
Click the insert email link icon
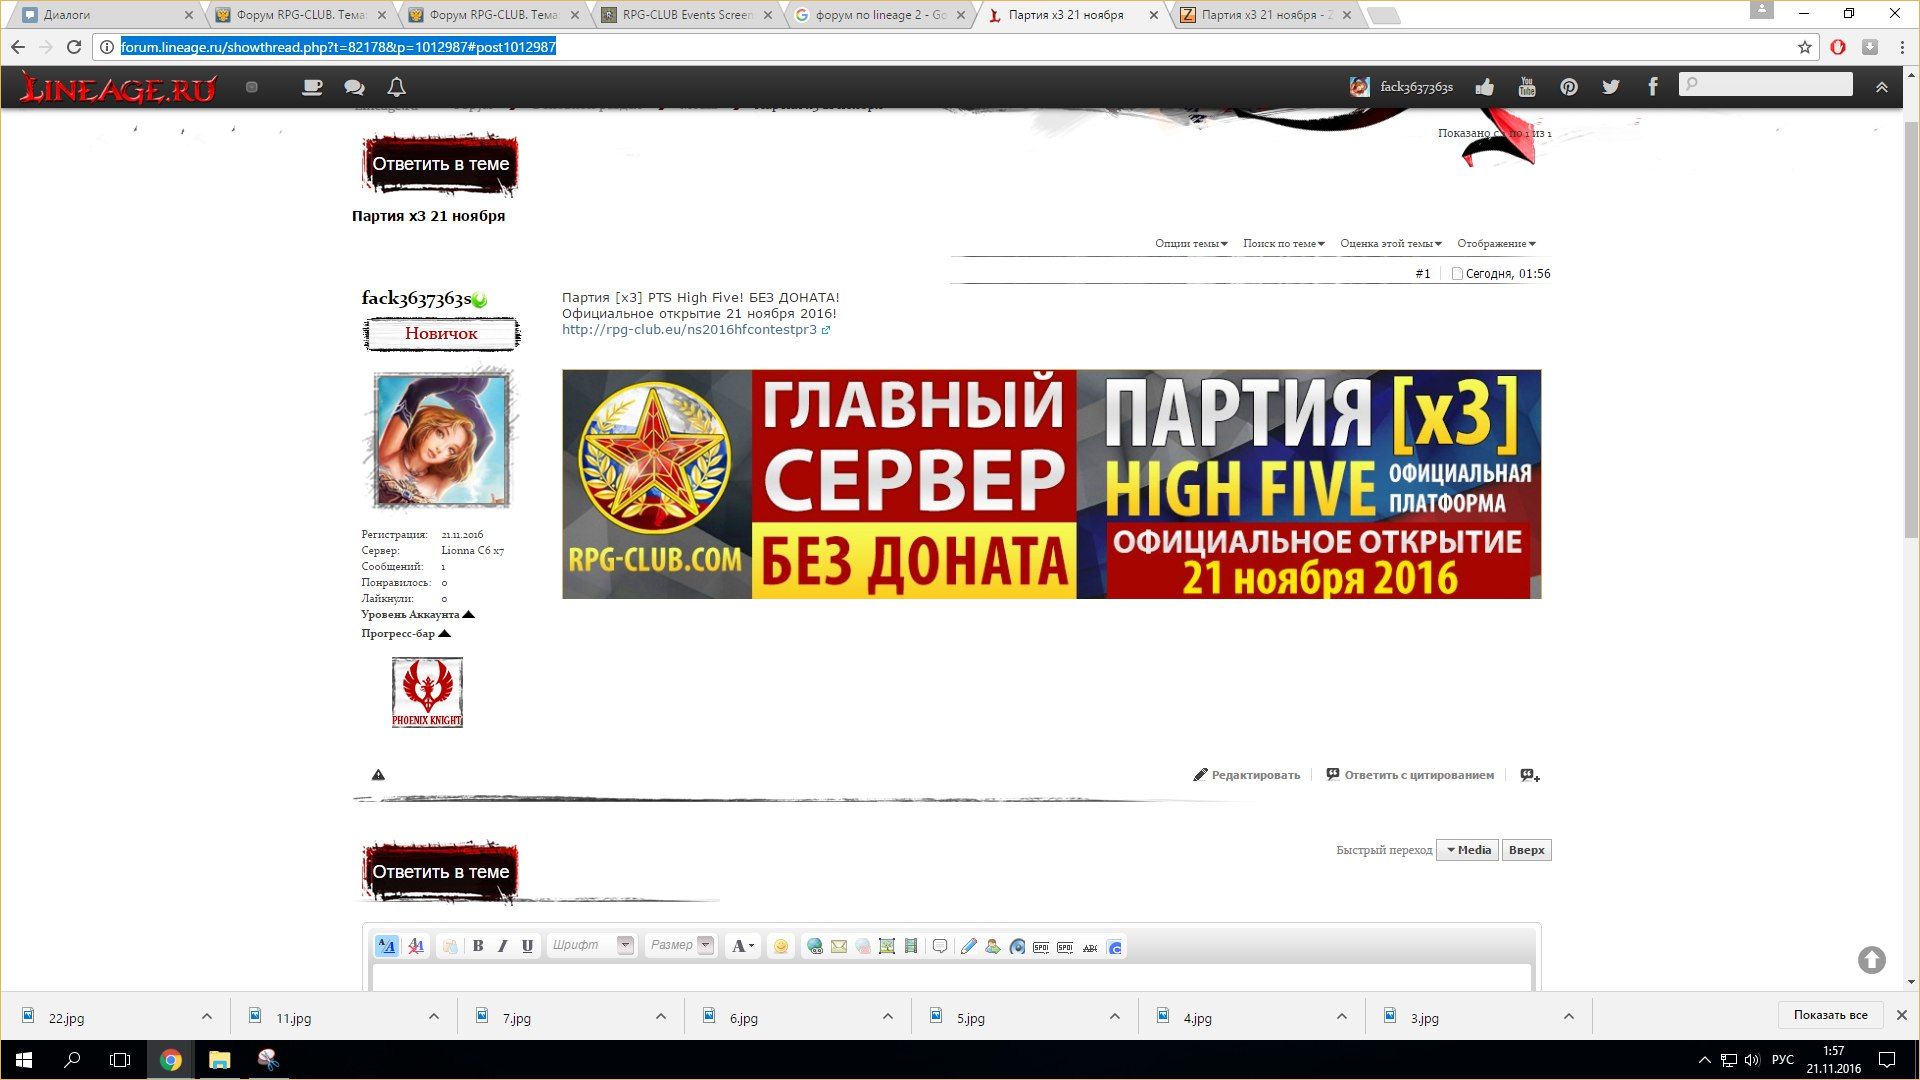click(x=839, y=946)
